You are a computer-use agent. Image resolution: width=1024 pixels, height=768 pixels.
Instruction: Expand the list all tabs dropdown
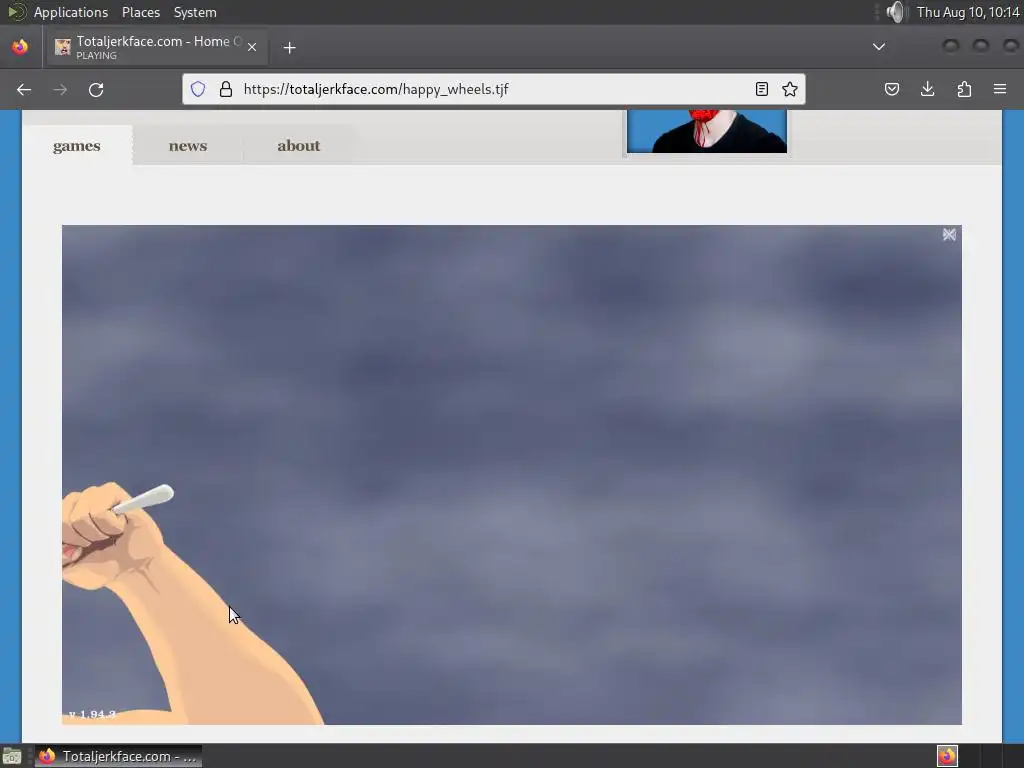(x=879, y=46)
